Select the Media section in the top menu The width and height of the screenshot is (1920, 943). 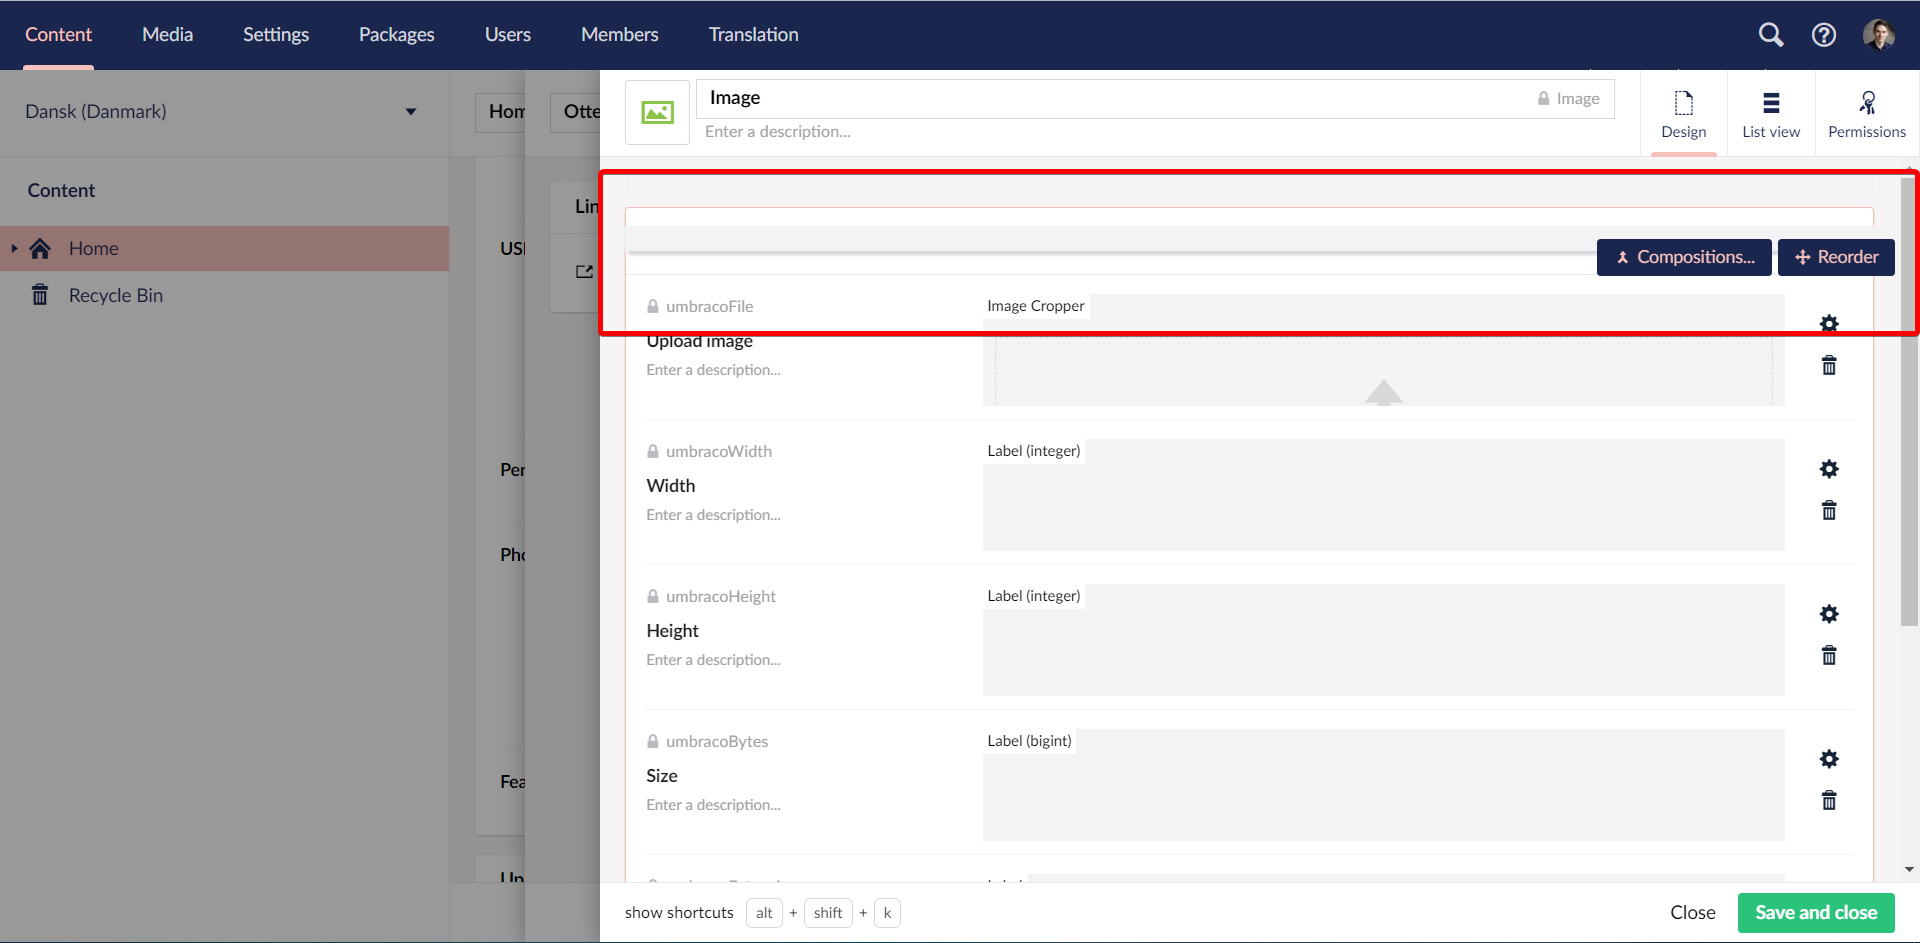167,34
